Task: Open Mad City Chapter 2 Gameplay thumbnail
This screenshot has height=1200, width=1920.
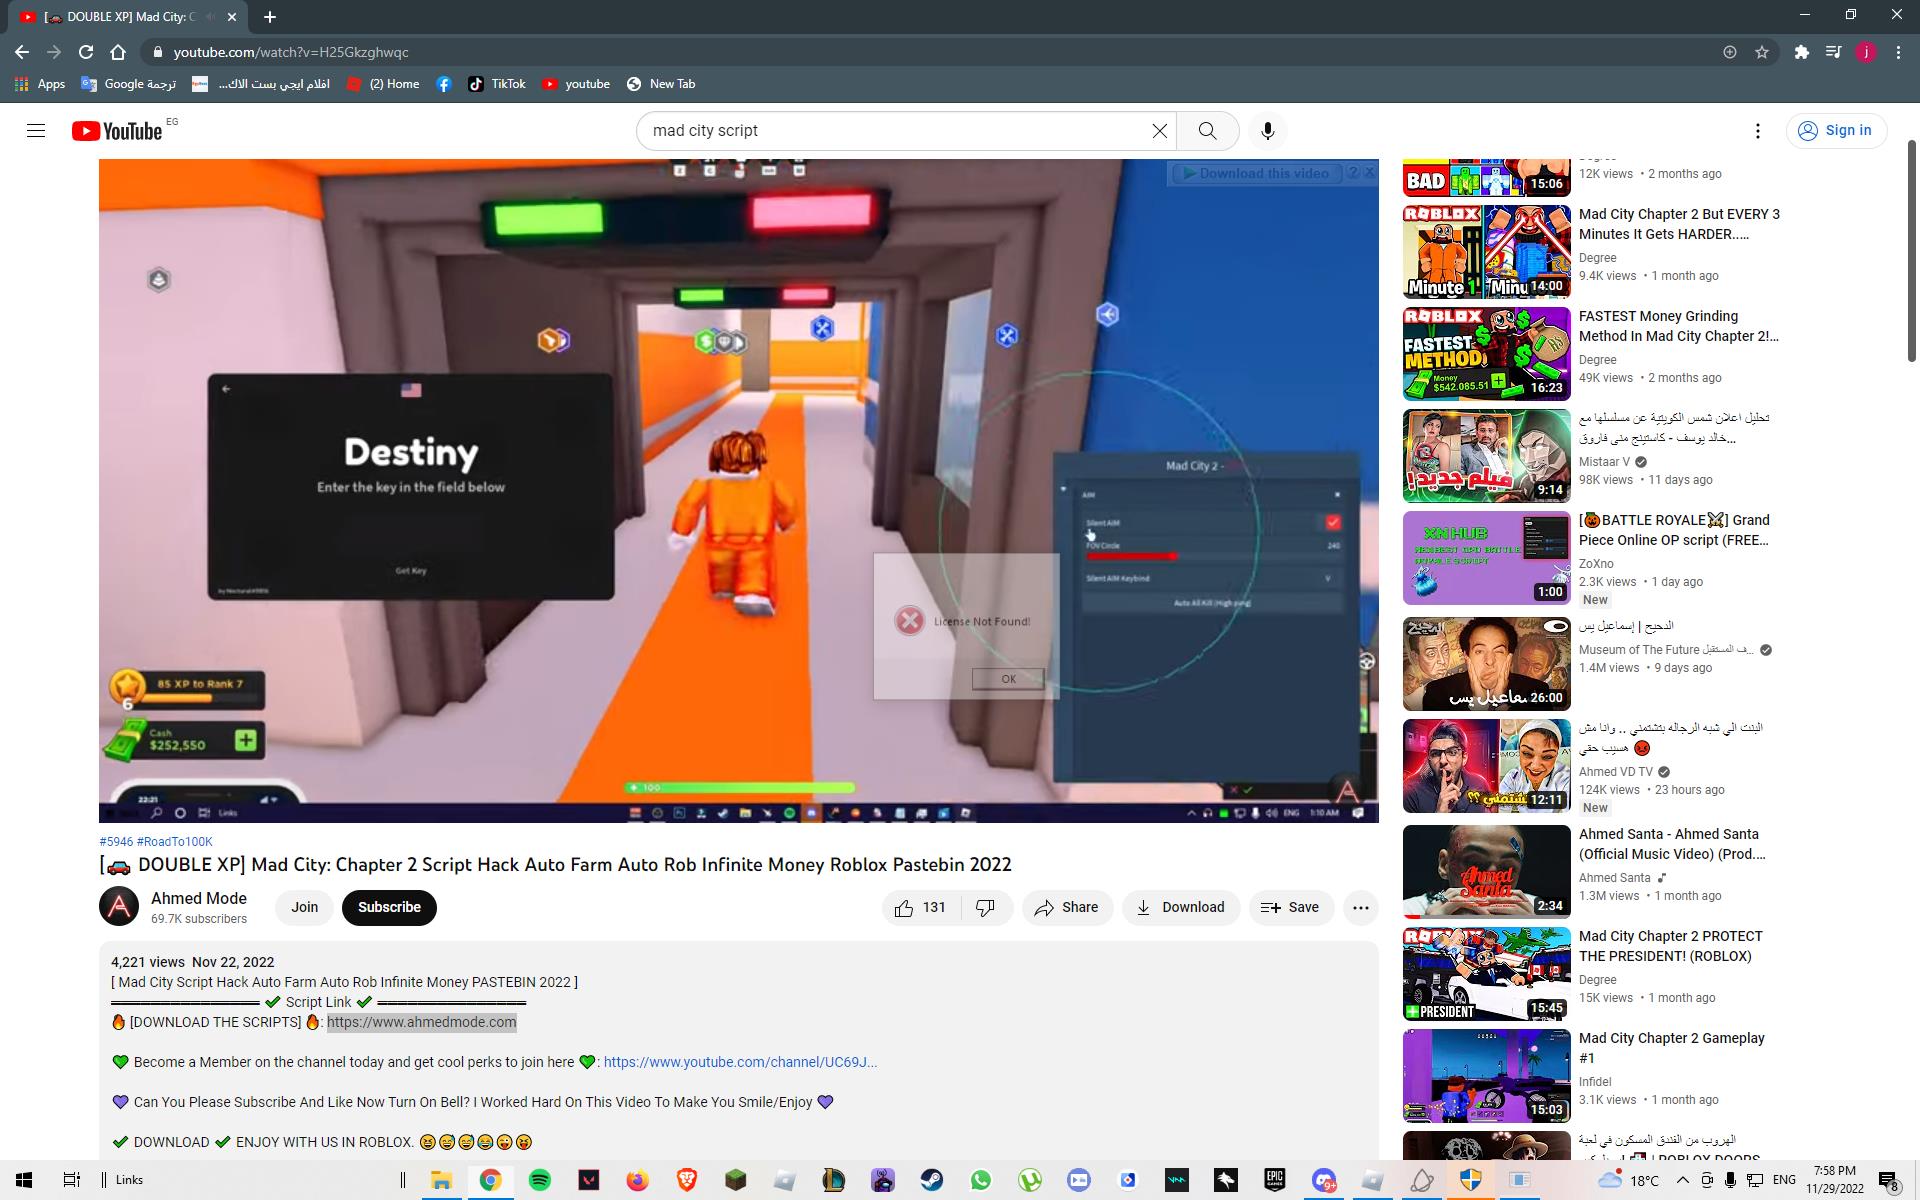Action: pos(1486,1076)
